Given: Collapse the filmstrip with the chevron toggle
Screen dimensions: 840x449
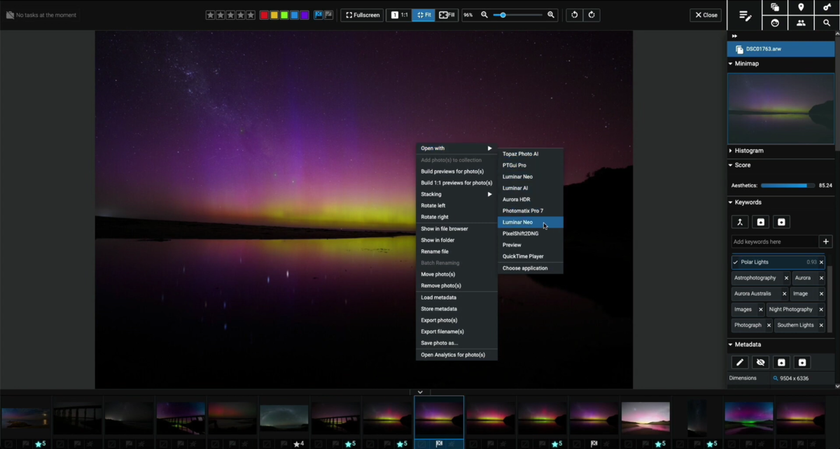Looking at the screenshot, I should pos(420,393).
